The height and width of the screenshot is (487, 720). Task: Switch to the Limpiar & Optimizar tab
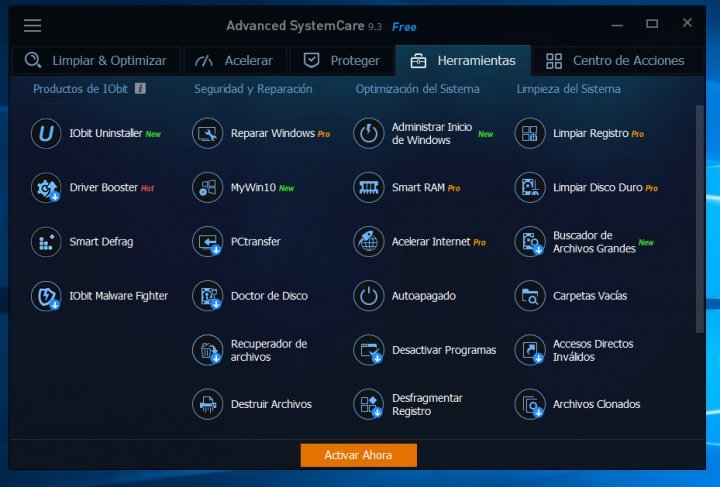coord(96,61)
